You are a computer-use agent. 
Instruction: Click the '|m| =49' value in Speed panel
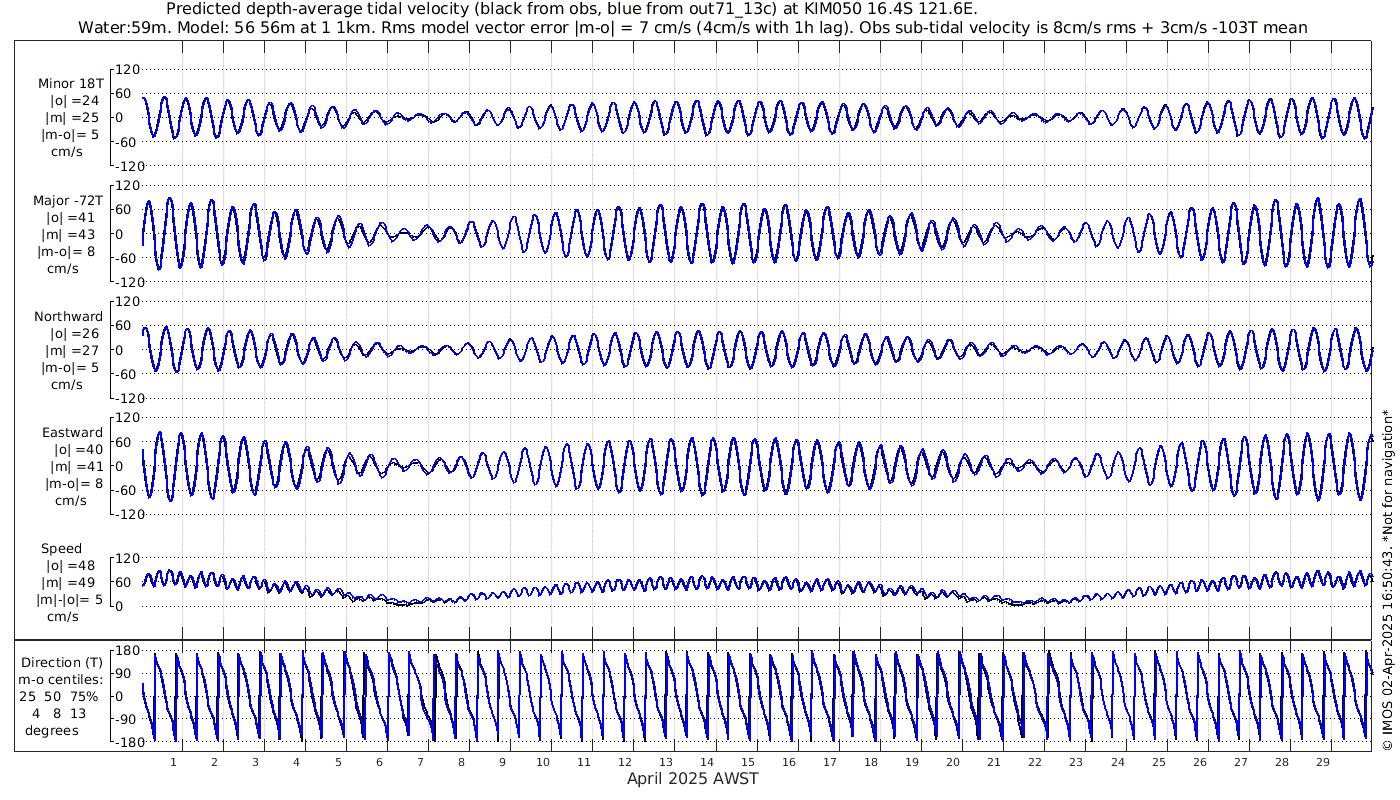(x=72, y=583)
